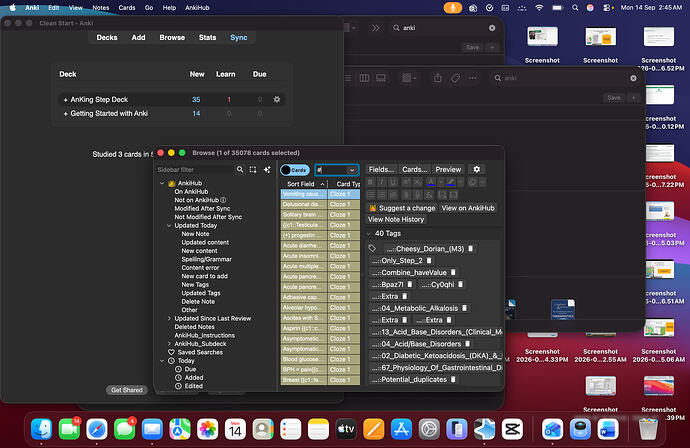Expand the Getting Started with Anki deck
This screenshot has height=448, width=690.
pos(66,114)
